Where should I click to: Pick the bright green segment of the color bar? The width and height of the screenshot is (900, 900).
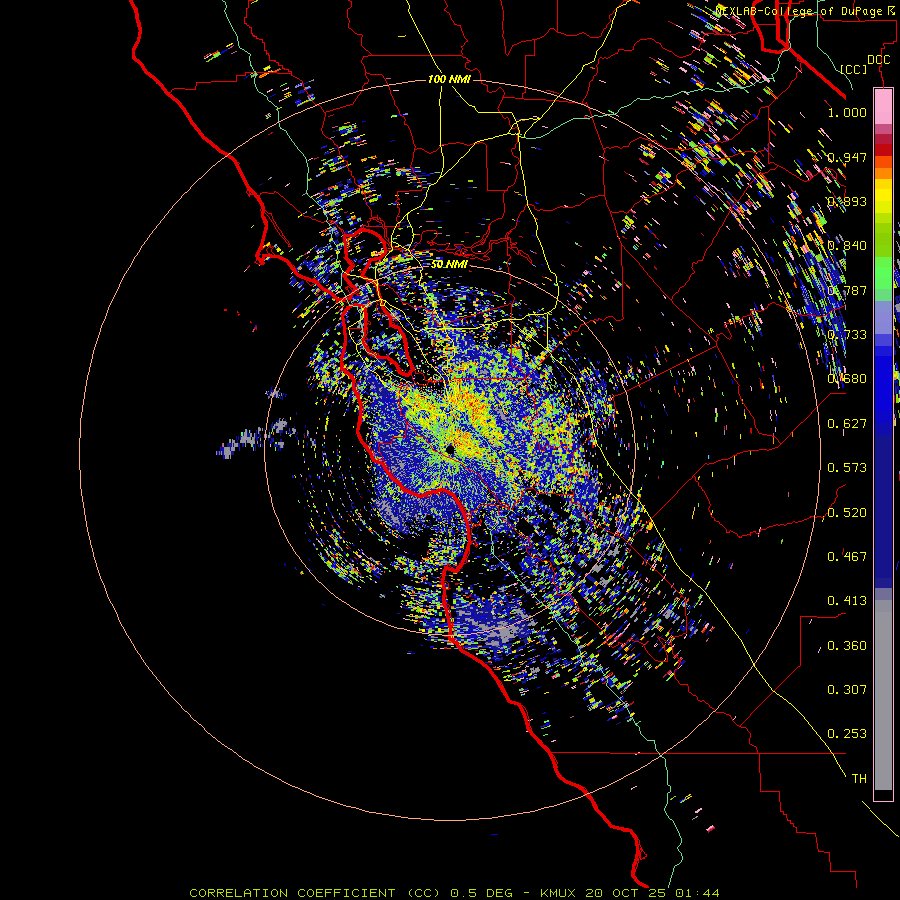[883, 272]
